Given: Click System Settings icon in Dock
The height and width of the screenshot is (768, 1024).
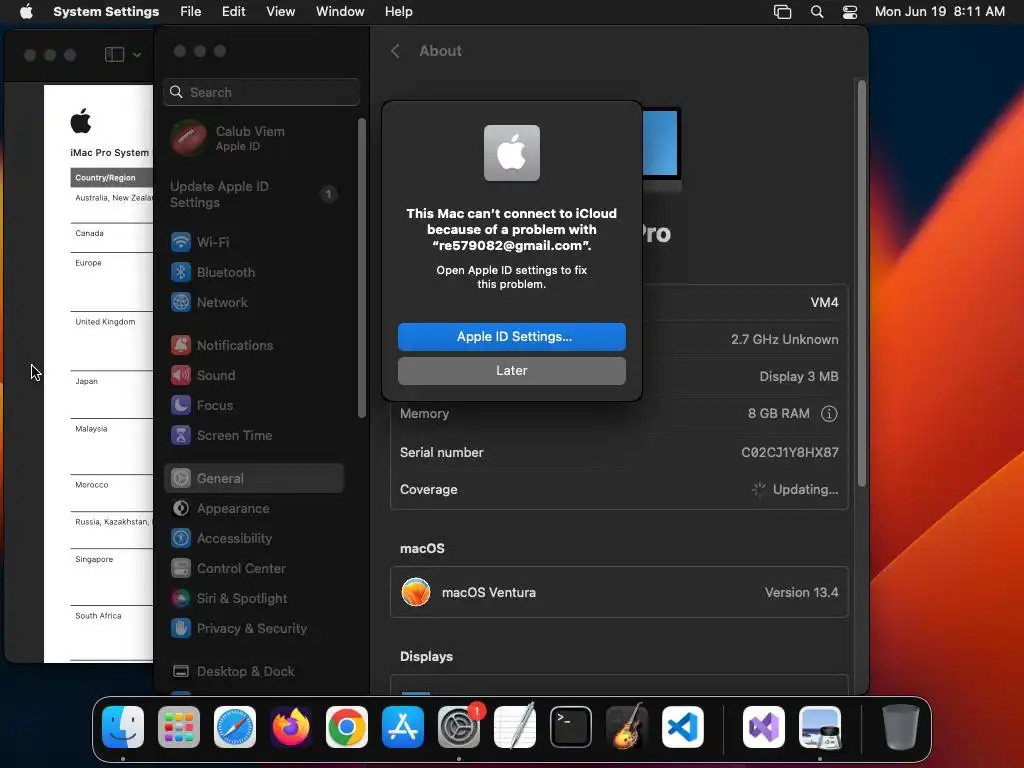Looking at the screenshot, I should (x=458, y=727).
